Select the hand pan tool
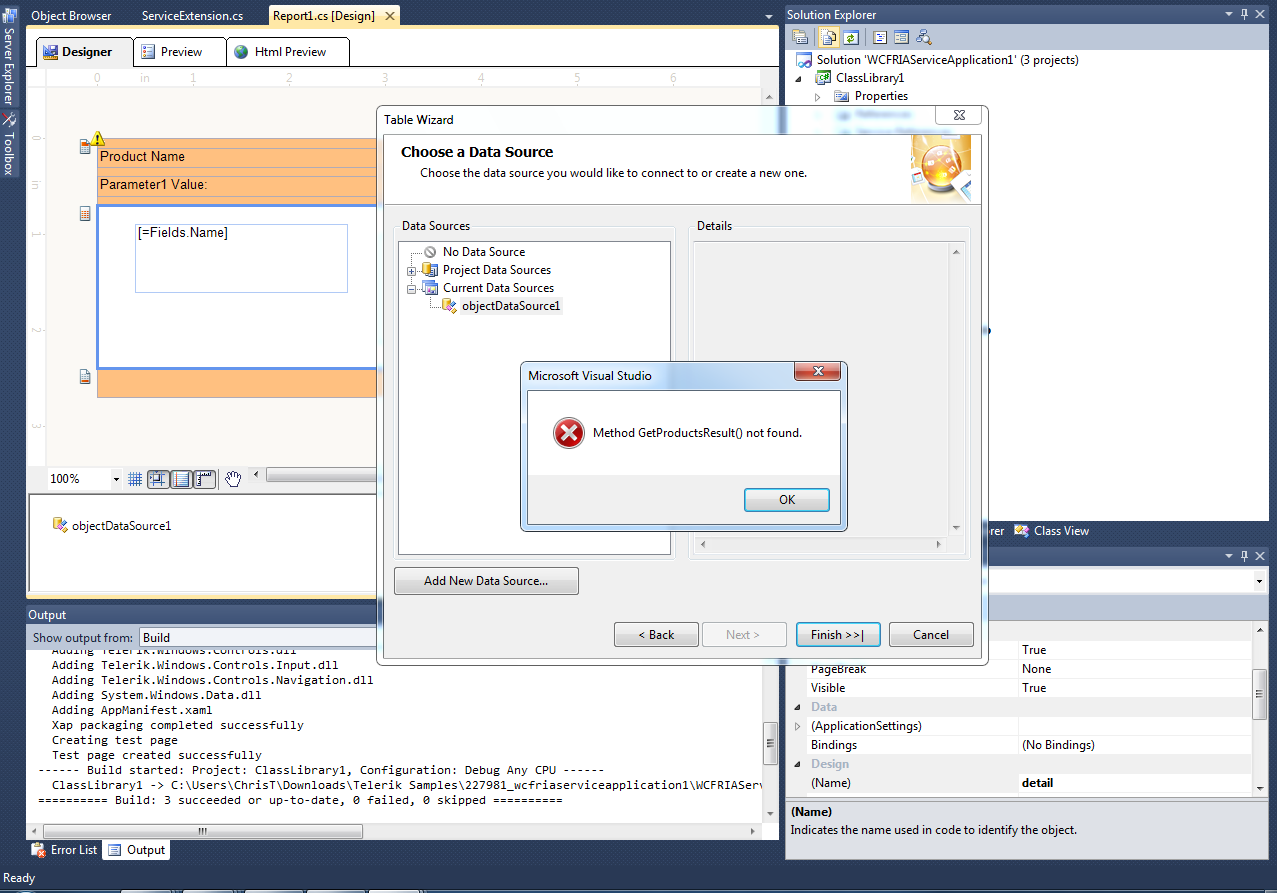This screenshot has height=893, width=1277. 233,479
